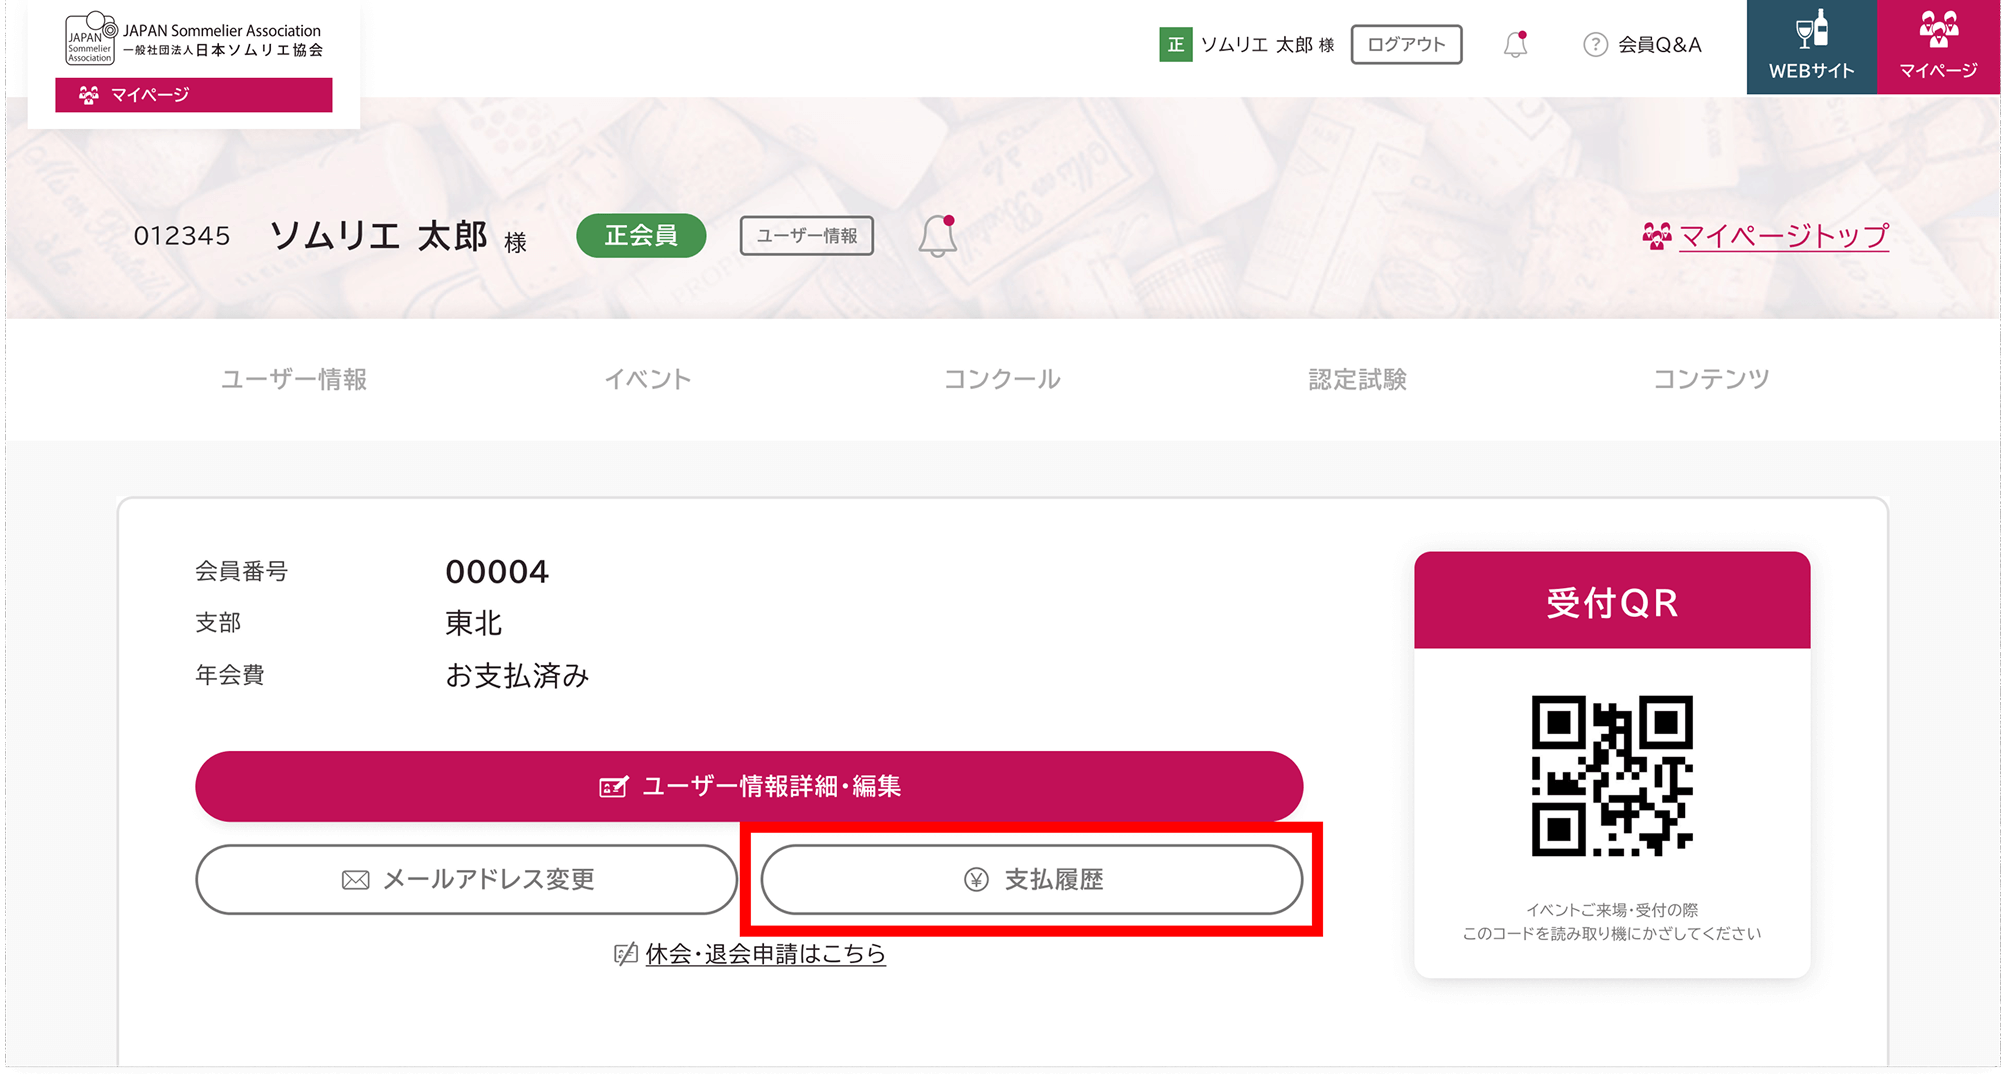The image size is (2006, 1074).
Task: Click the edit icon on ユーザー情報詳細・編集 button
Action: coord(615,786)
